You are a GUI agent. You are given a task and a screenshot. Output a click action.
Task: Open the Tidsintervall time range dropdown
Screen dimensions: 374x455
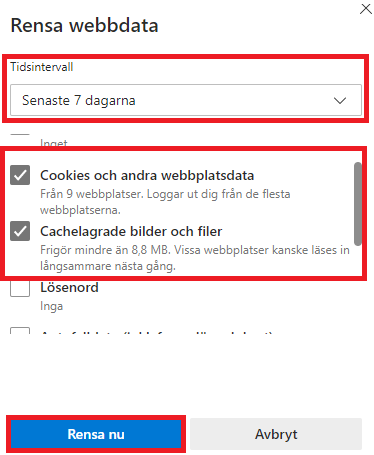(186, 100)
